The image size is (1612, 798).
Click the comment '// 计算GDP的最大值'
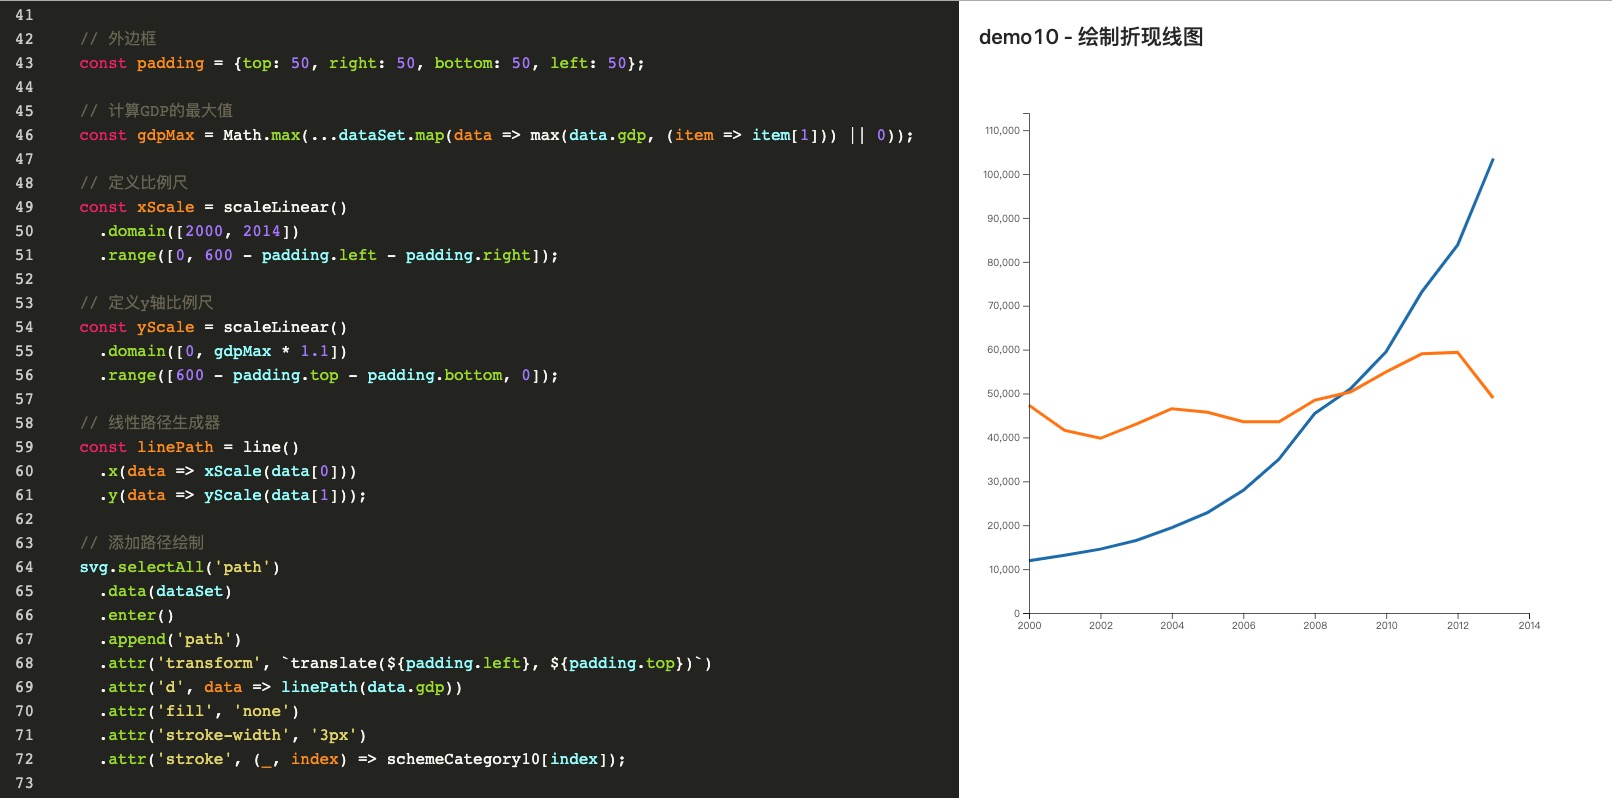(x=156, y=110)
